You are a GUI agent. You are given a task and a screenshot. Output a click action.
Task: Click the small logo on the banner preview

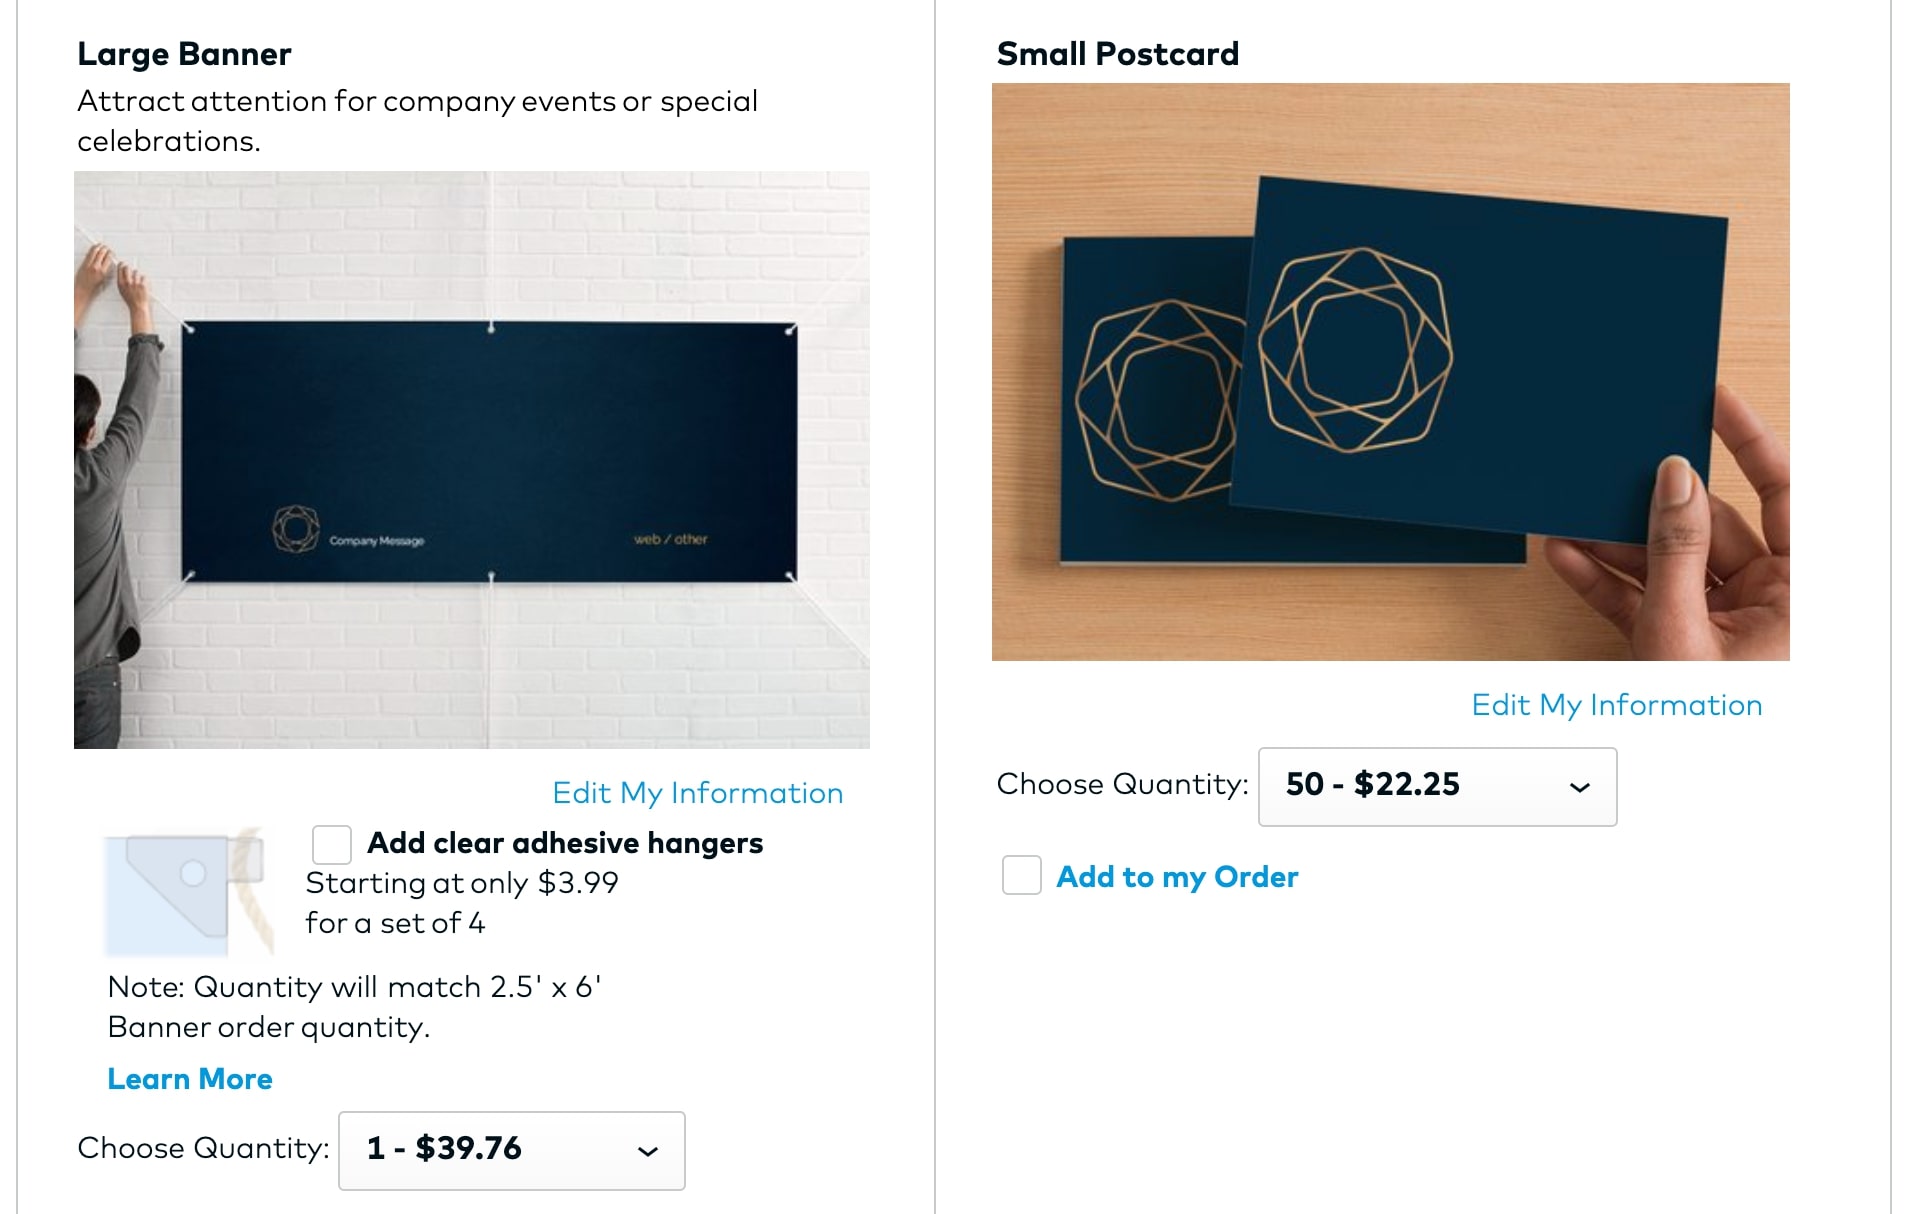(x=296, y=528)
